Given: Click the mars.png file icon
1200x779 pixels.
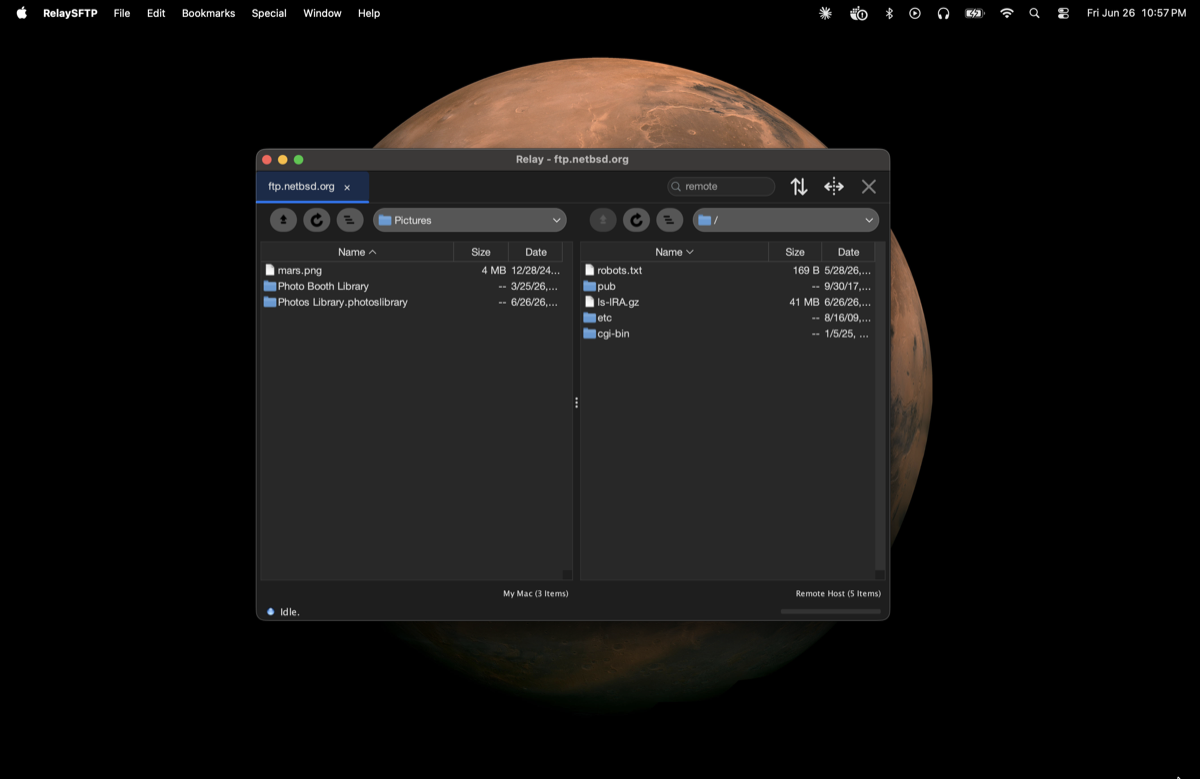Looking at the screenshot, I should [270, 270].
